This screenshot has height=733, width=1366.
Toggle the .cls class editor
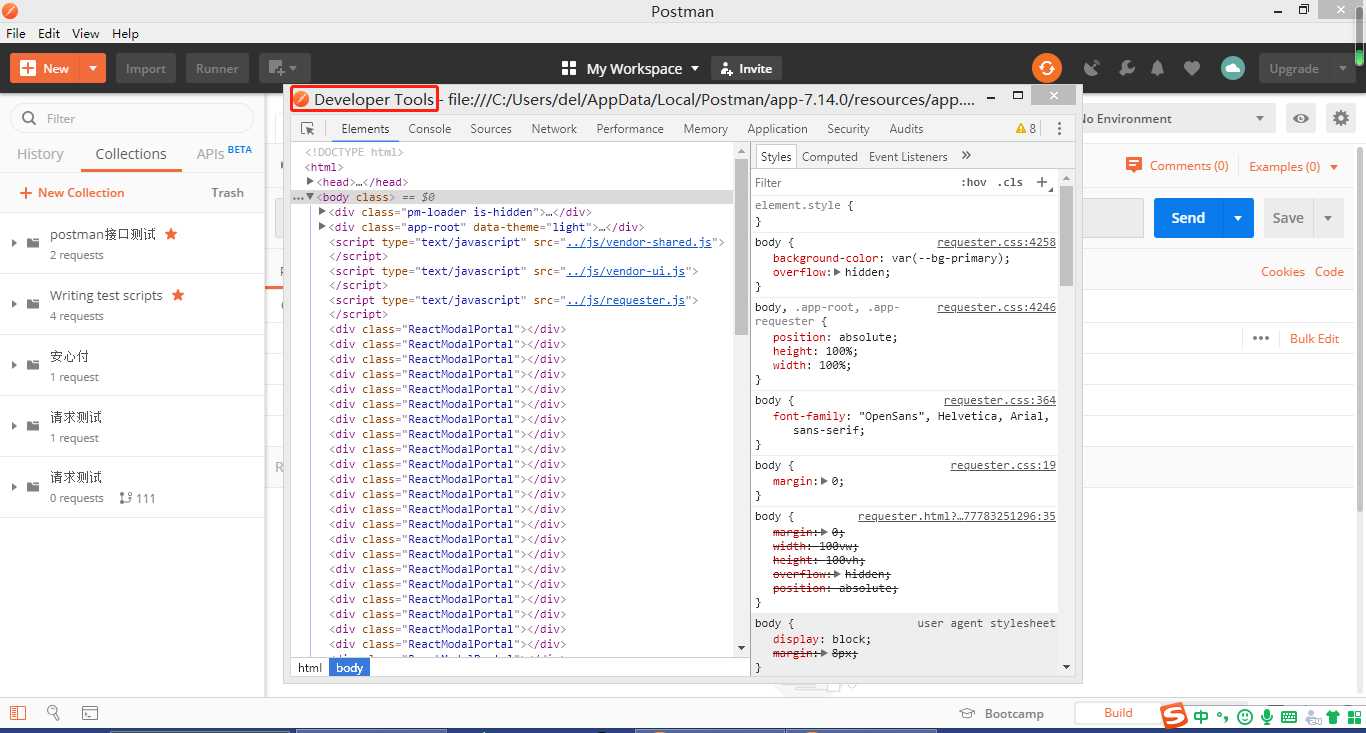point(1011,182)
